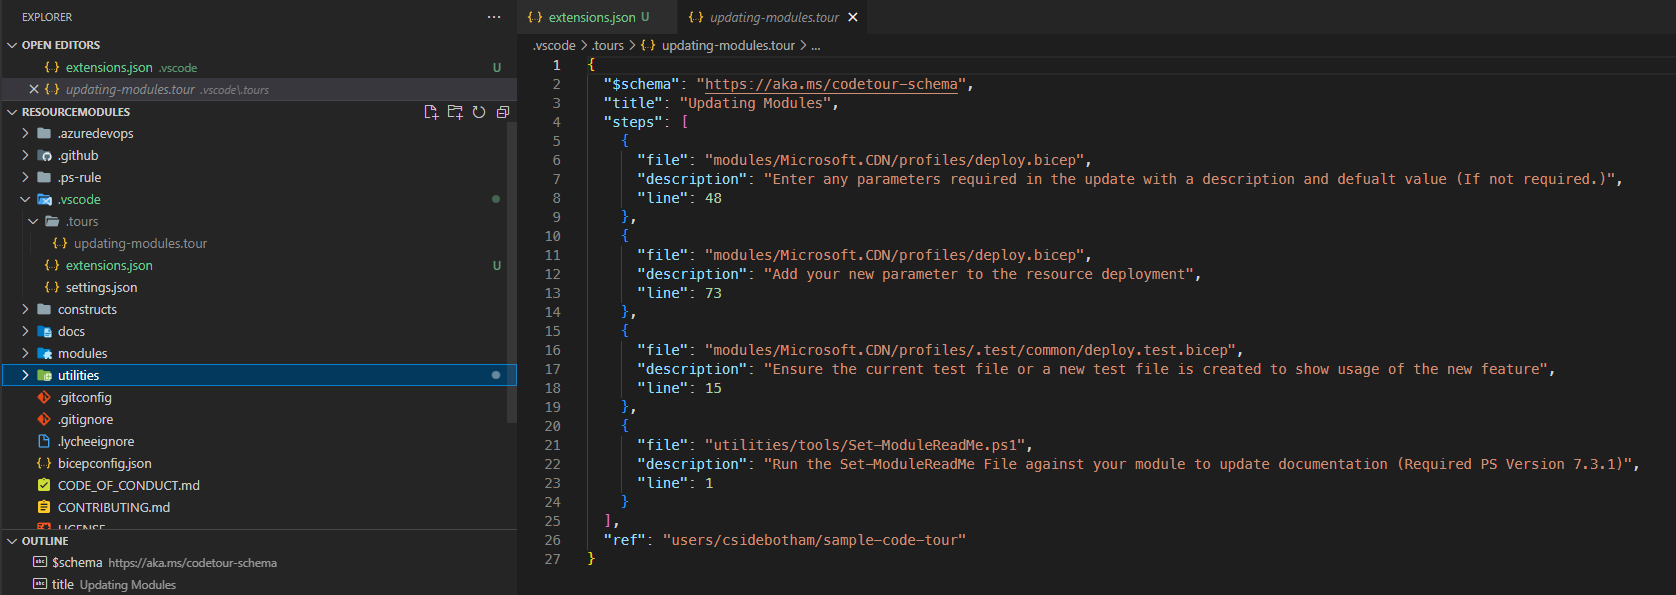Click the "steps" key on line 4
This screenshot has width=1676, height=595.
coord(633,122)
